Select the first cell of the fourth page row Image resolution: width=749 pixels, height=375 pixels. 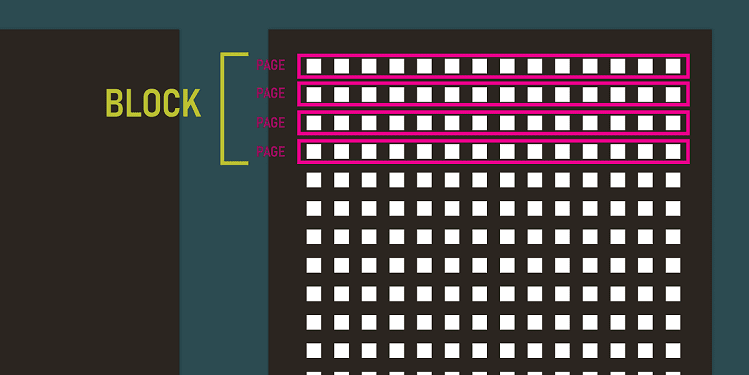tap(313, 151)
